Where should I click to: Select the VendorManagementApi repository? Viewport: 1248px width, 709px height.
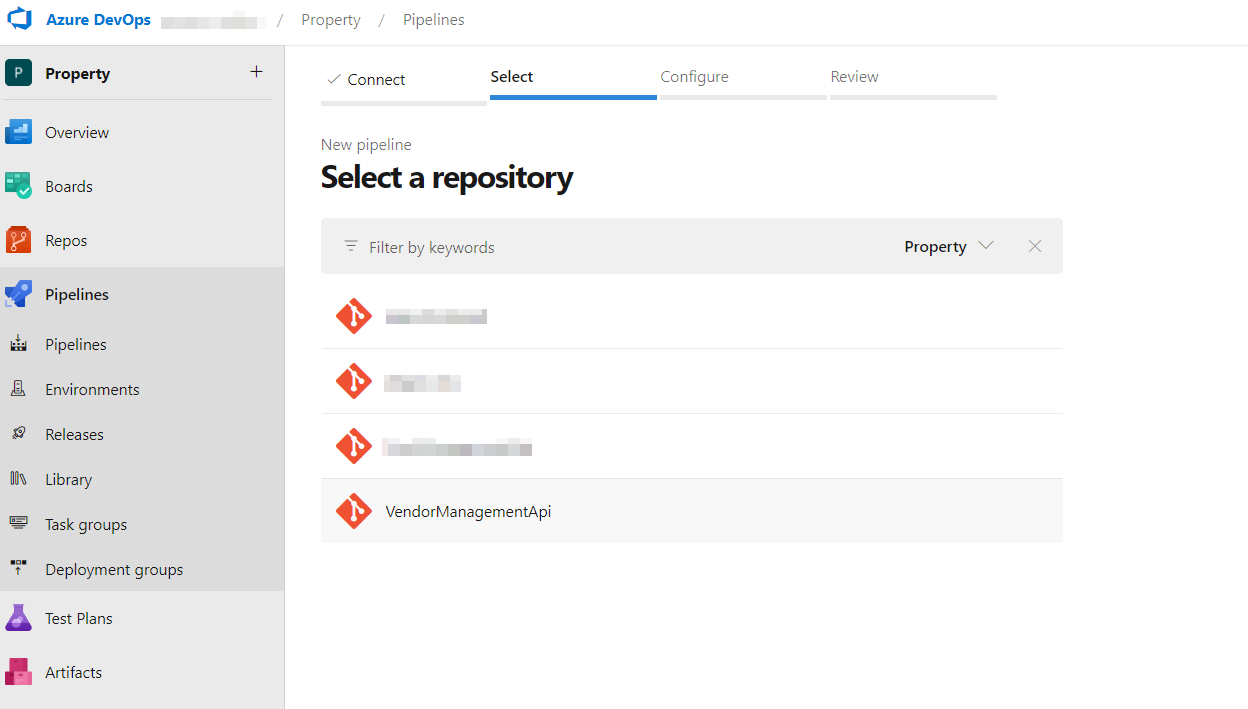click(x=692, y=511)
